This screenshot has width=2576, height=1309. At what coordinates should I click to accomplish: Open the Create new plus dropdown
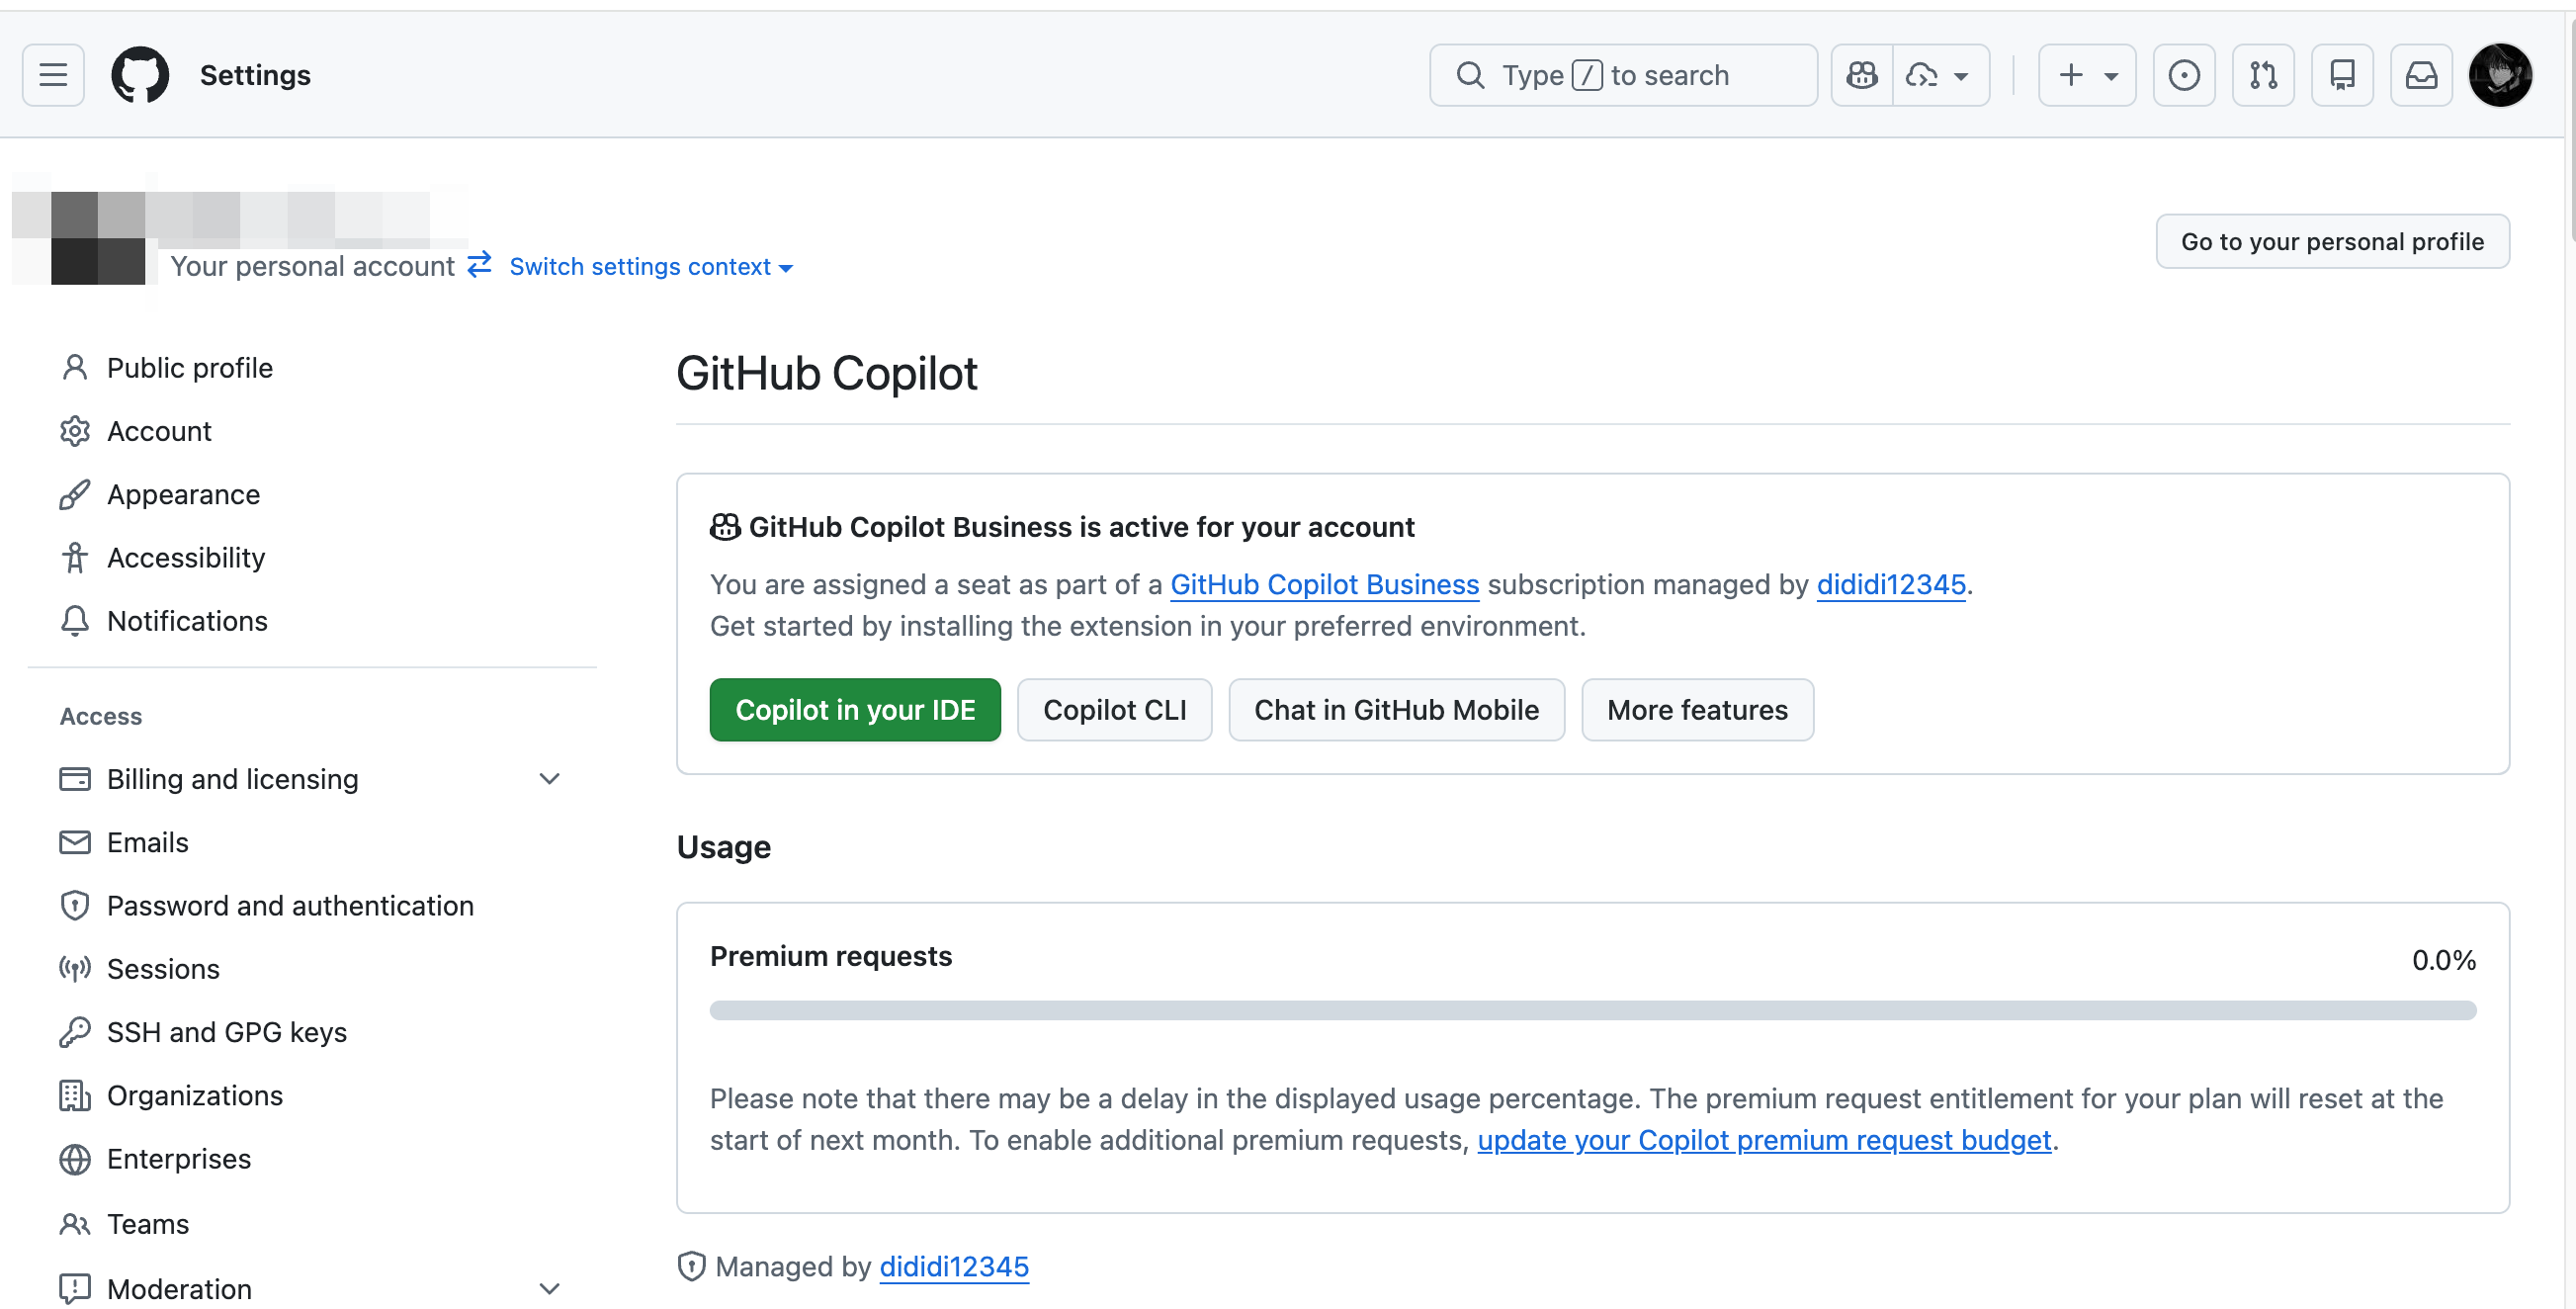pyautogui.click(x=2087, y=75)
